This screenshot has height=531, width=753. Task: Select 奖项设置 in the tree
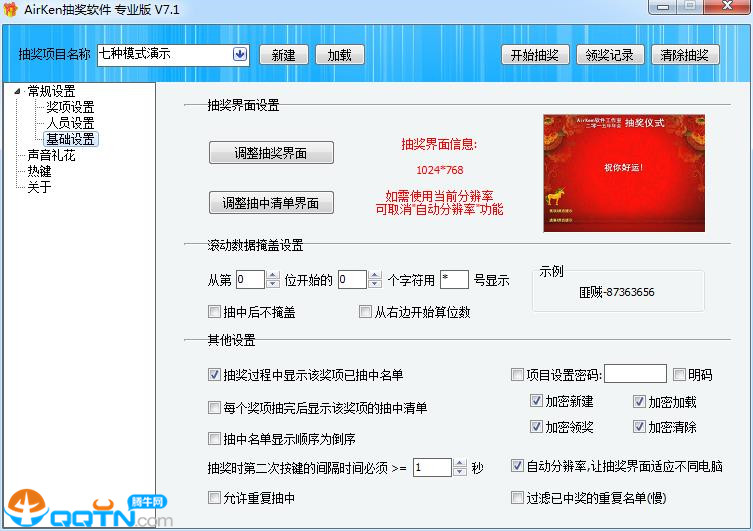70,107
